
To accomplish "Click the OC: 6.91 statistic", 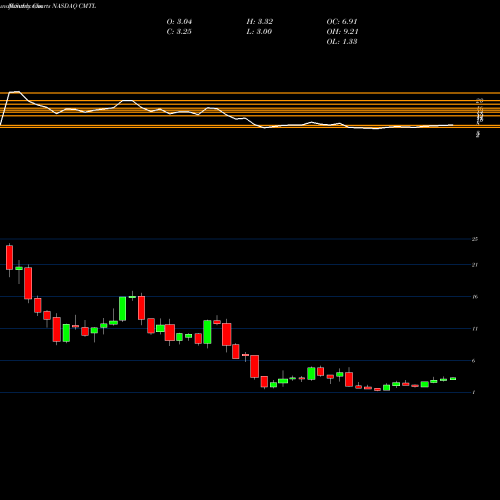I will [342, 22].
